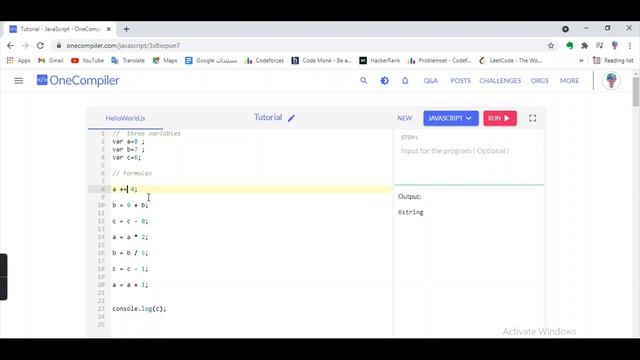The height and width of the screenshot is (360, 640).
Task: Open the Maps bookmark
Action: [x=165, y=60]
